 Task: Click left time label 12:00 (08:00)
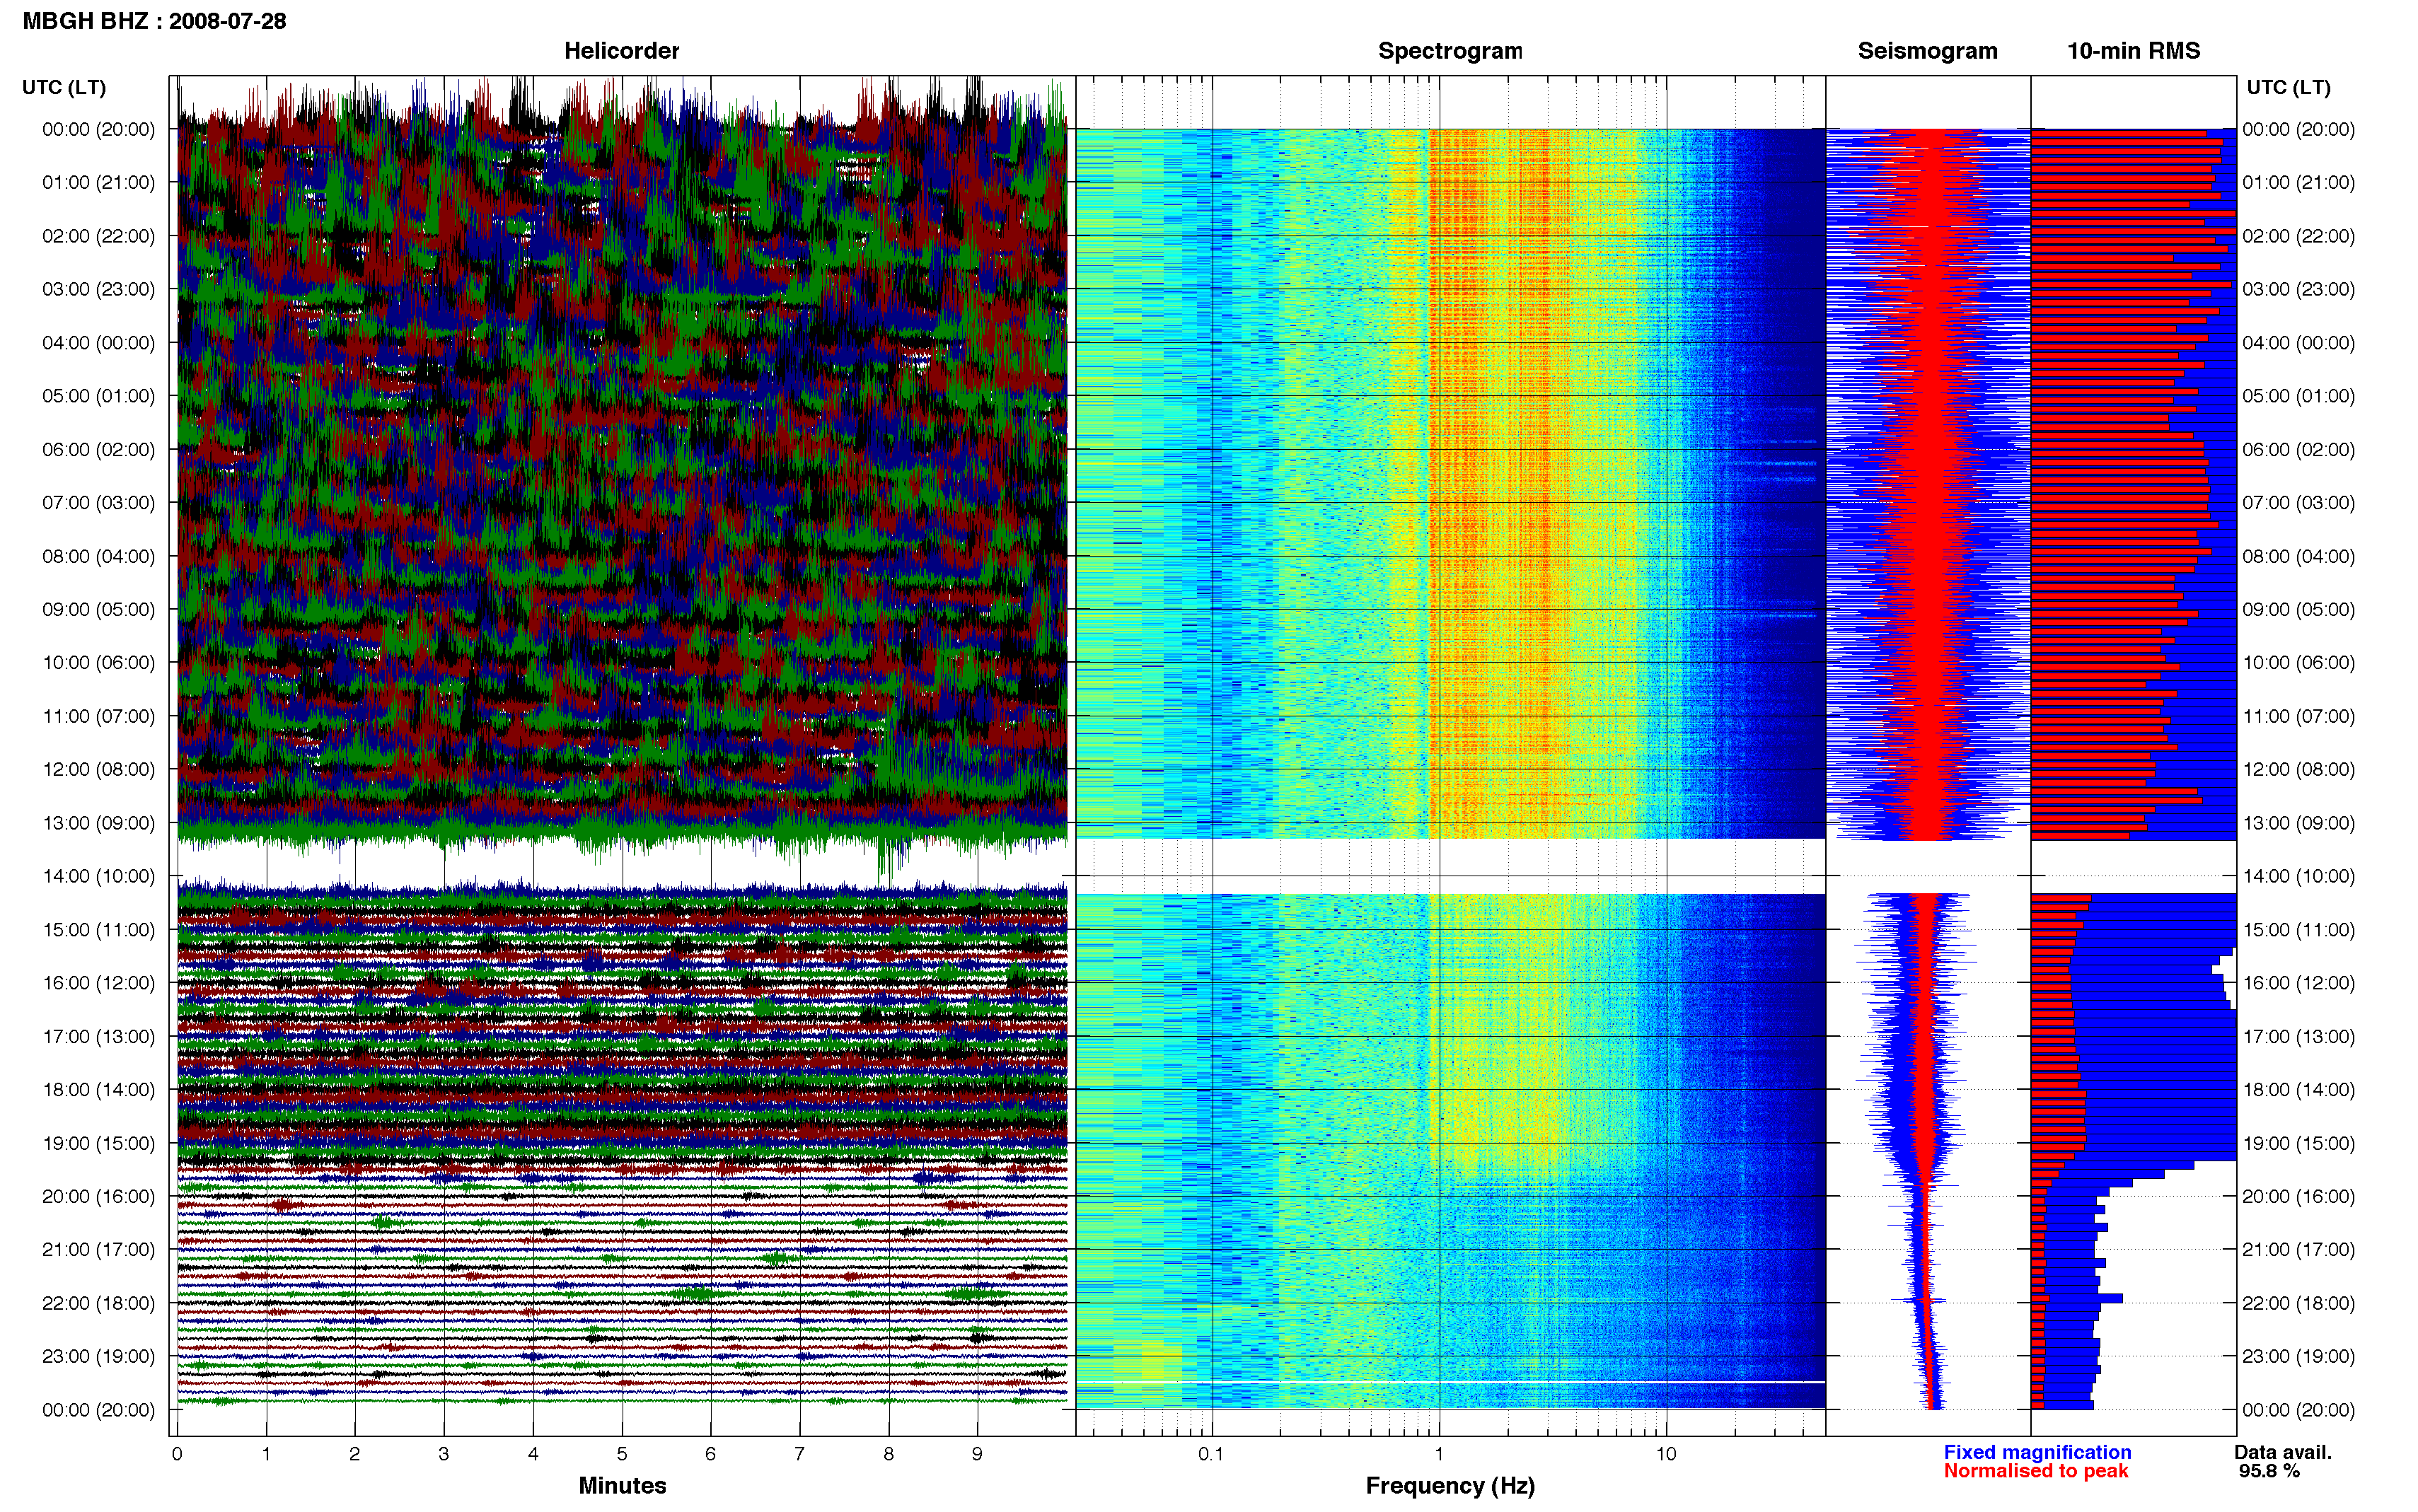point(99,769)
